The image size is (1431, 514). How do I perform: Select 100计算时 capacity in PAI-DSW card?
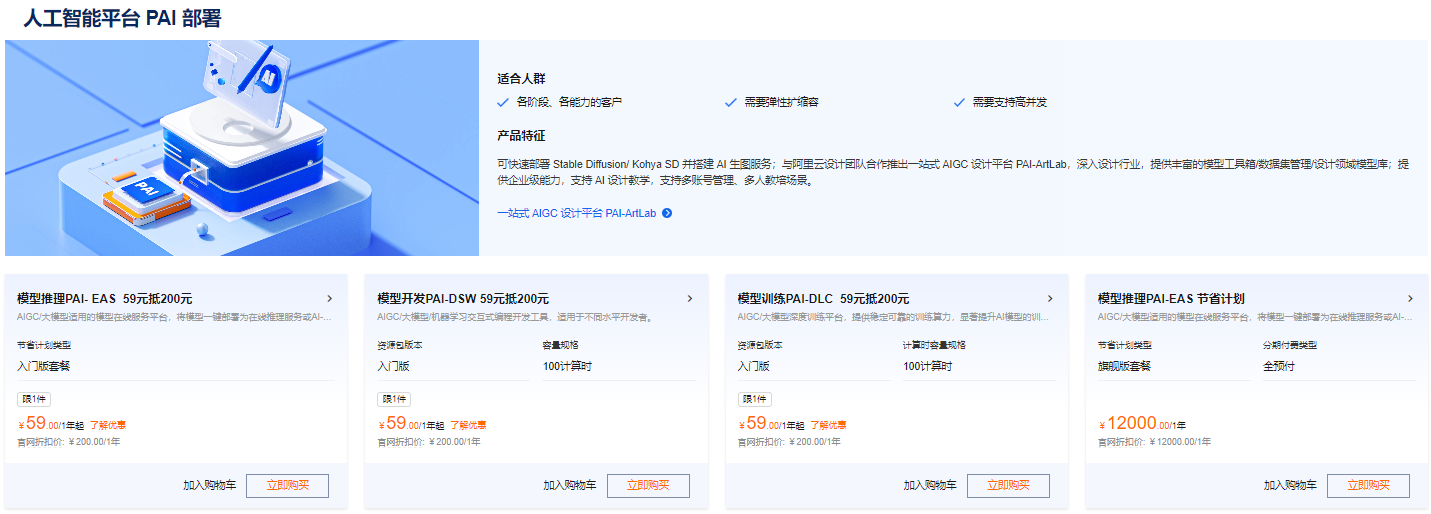[568, 366]
